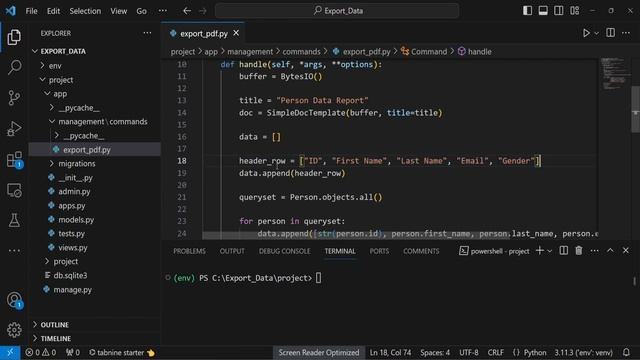
Task: Customize layout icon in title bar
Action: tap(575, 11)
